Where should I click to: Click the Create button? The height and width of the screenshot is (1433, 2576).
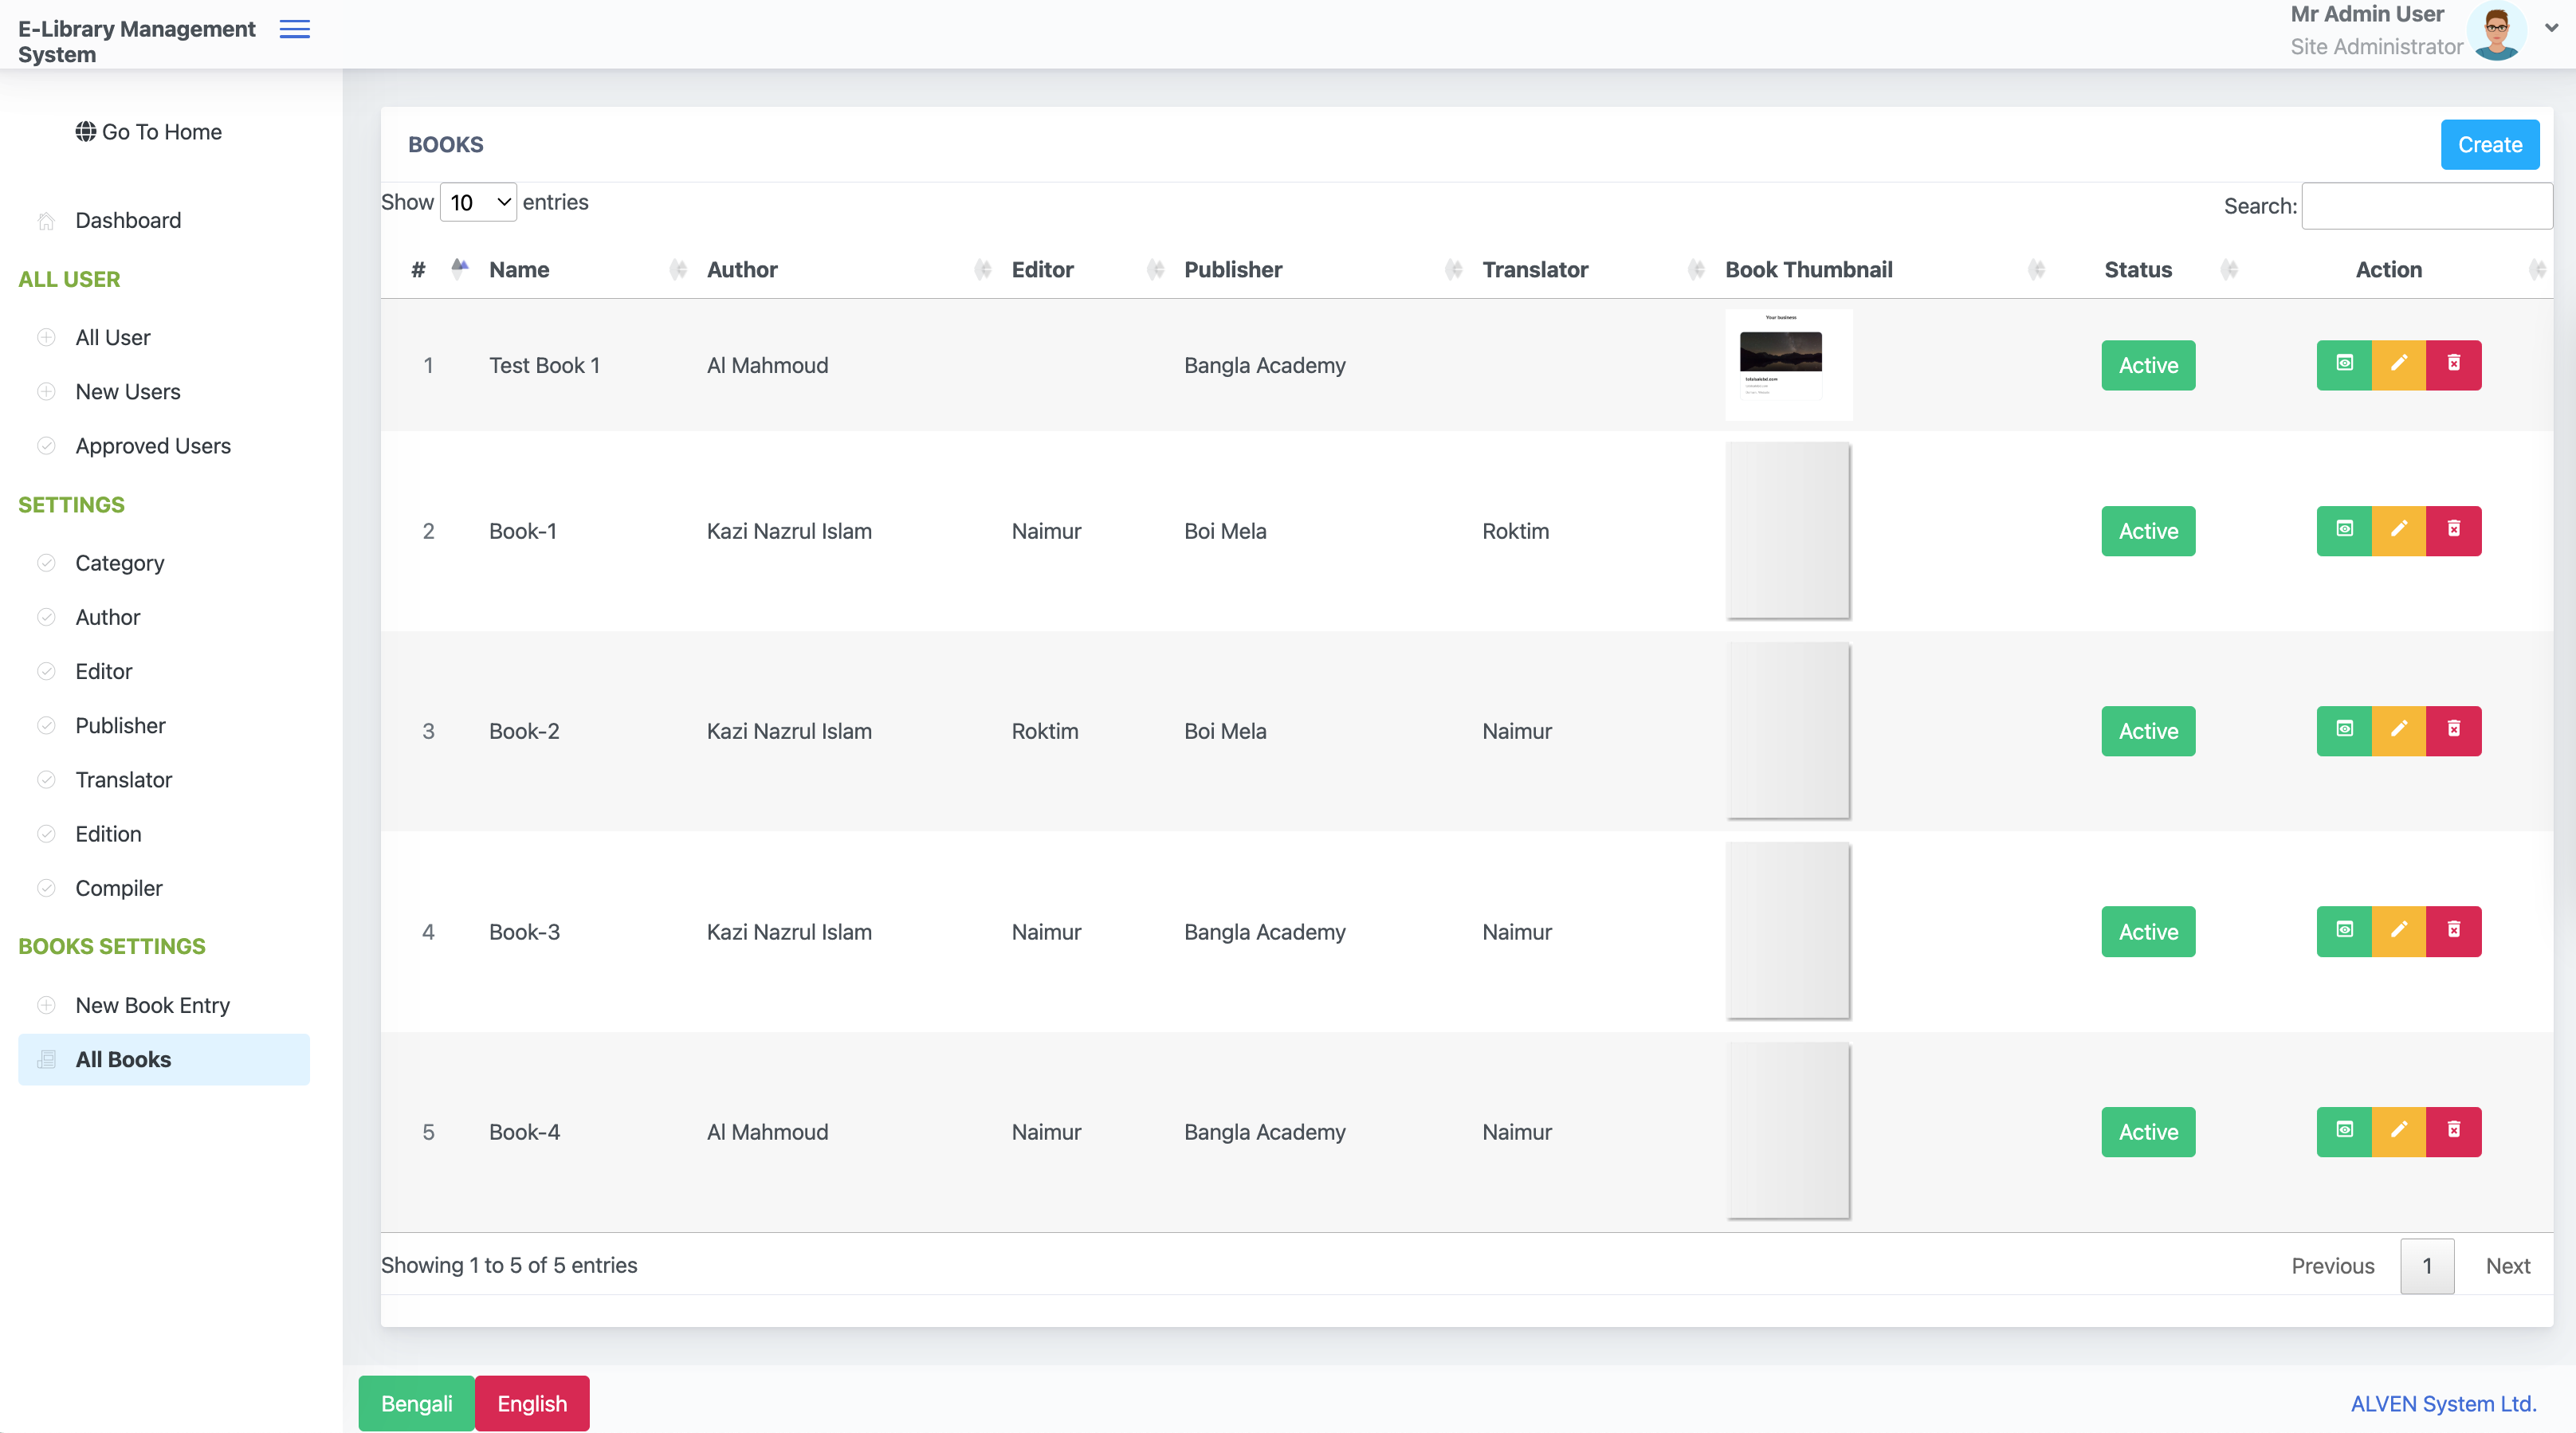coord(2490,145)
